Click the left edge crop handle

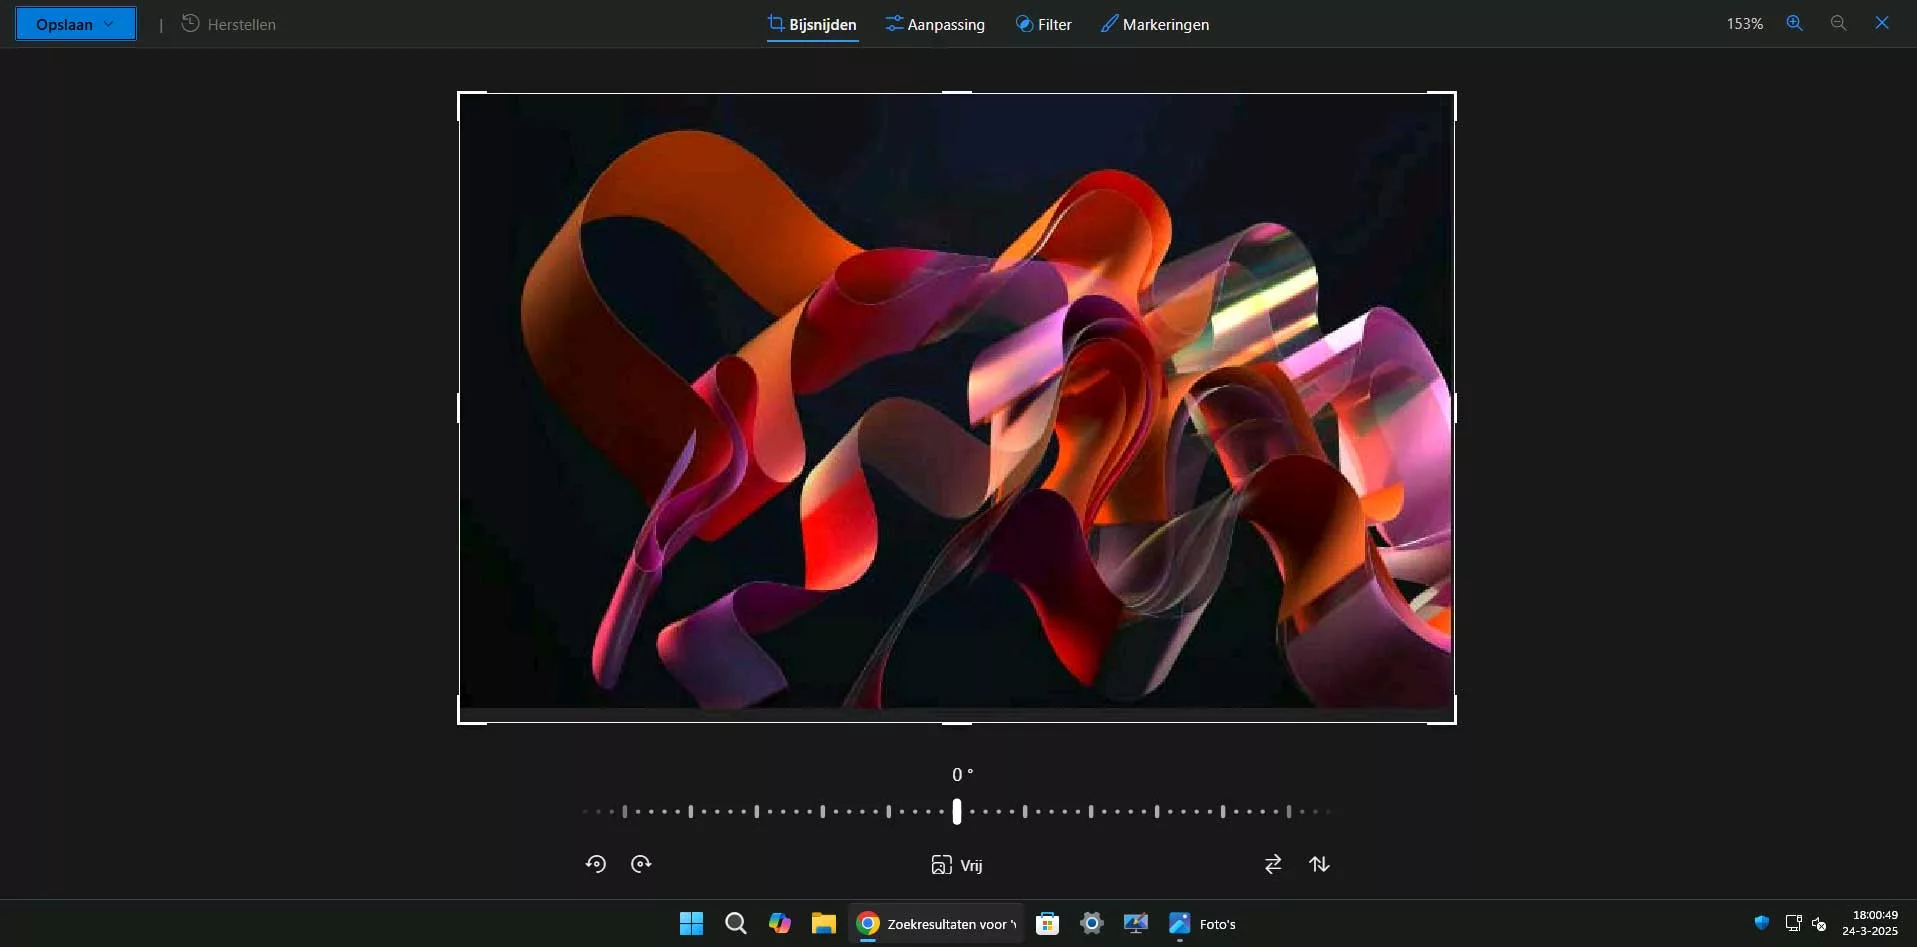[459, 408]
